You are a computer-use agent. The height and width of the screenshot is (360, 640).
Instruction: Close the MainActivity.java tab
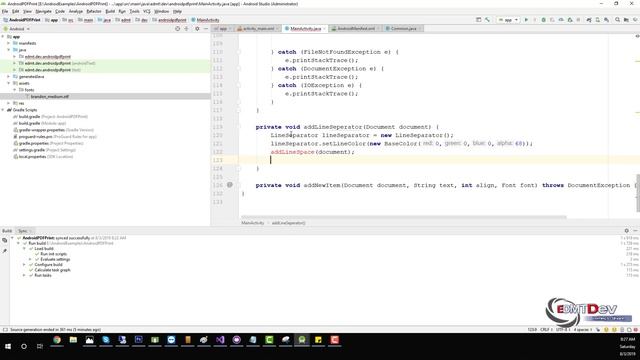(324, 29)
